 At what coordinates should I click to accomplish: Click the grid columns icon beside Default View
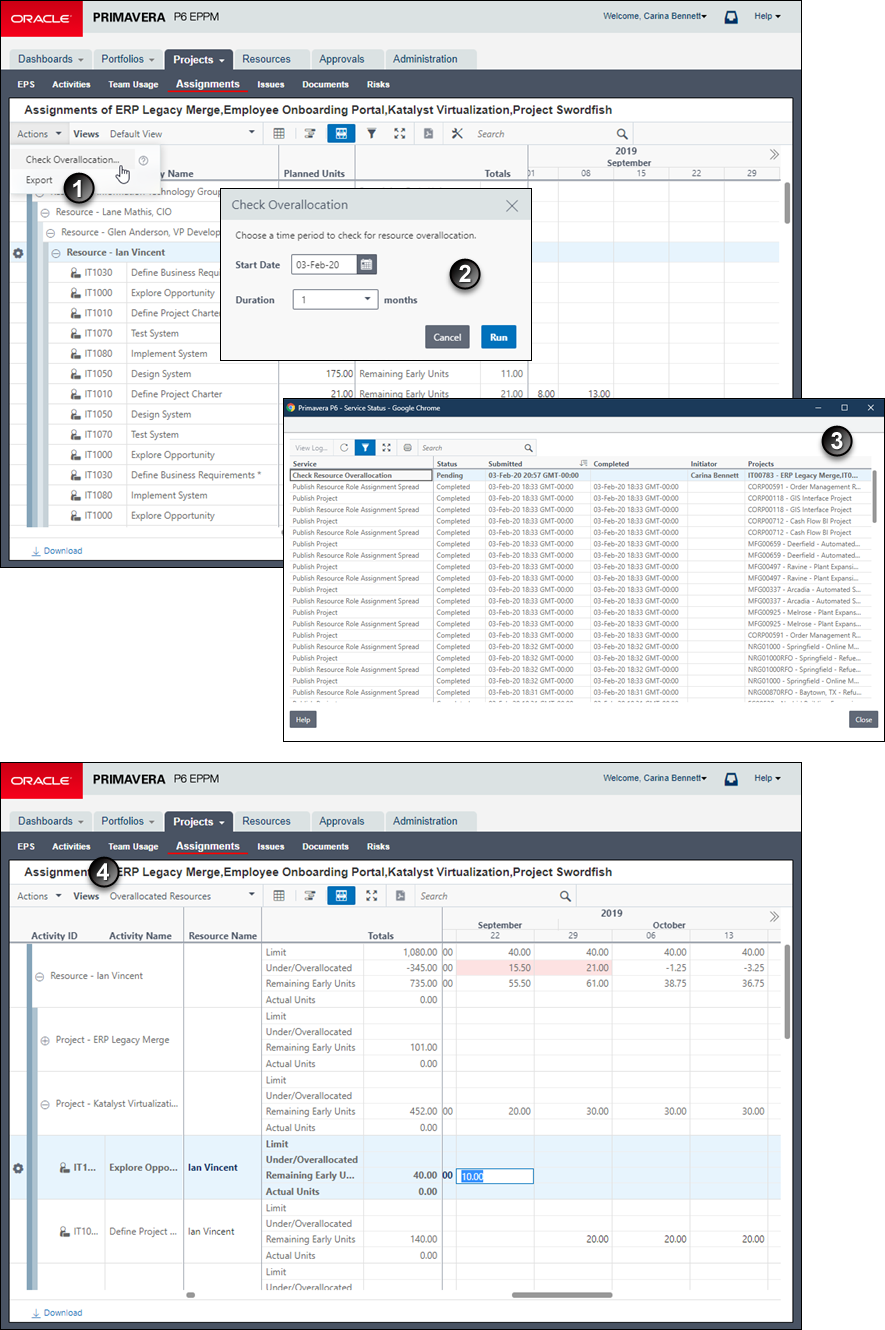point(279,133)
